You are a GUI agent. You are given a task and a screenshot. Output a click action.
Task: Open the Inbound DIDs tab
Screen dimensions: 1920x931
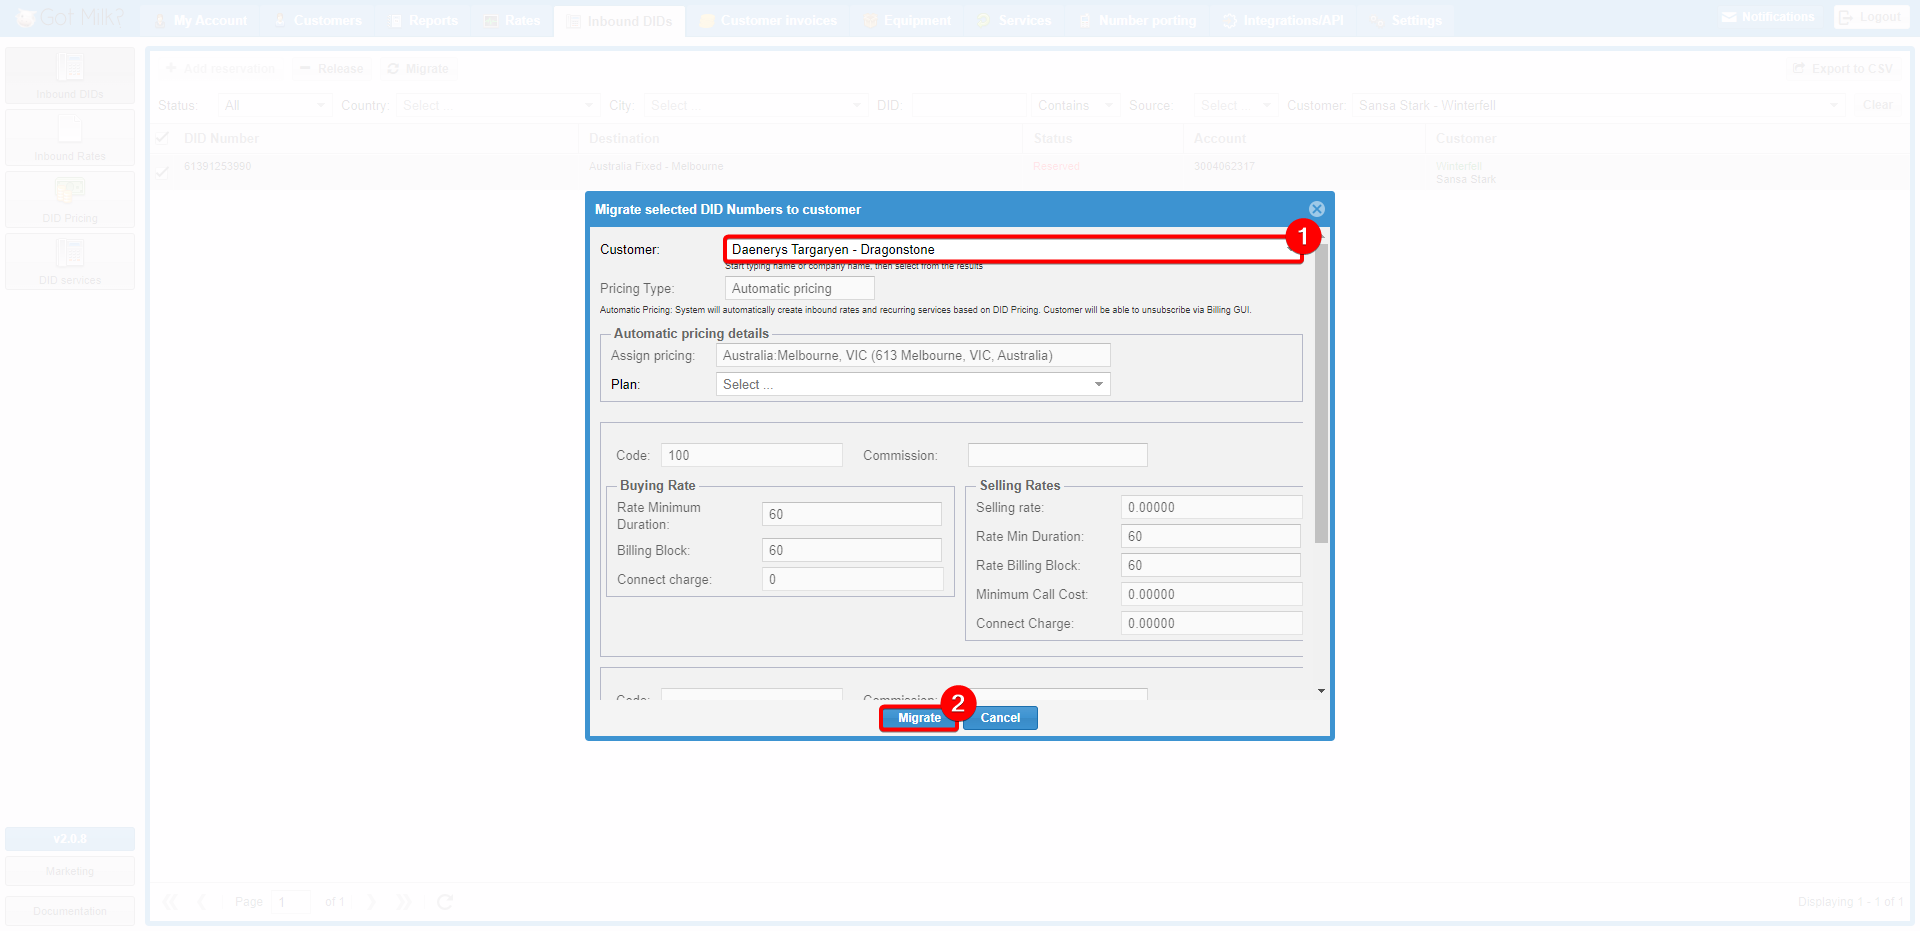point(619,21)
